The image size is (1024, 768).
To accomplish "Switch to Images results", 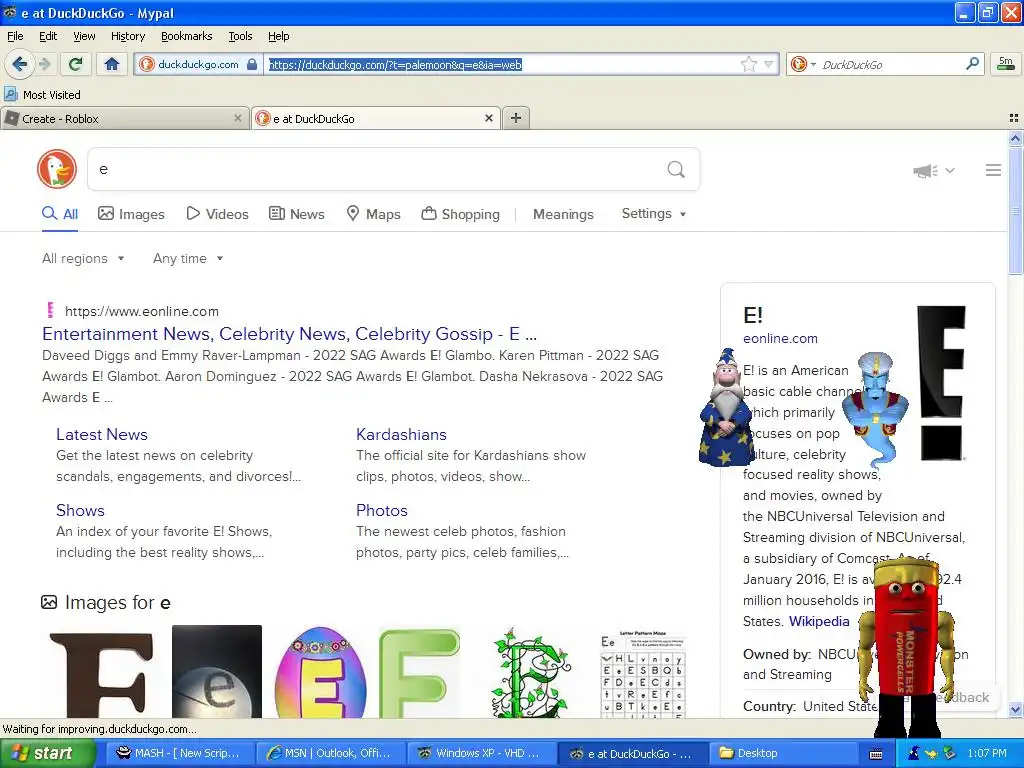I will pyautogui.click(x=131, y=214).
